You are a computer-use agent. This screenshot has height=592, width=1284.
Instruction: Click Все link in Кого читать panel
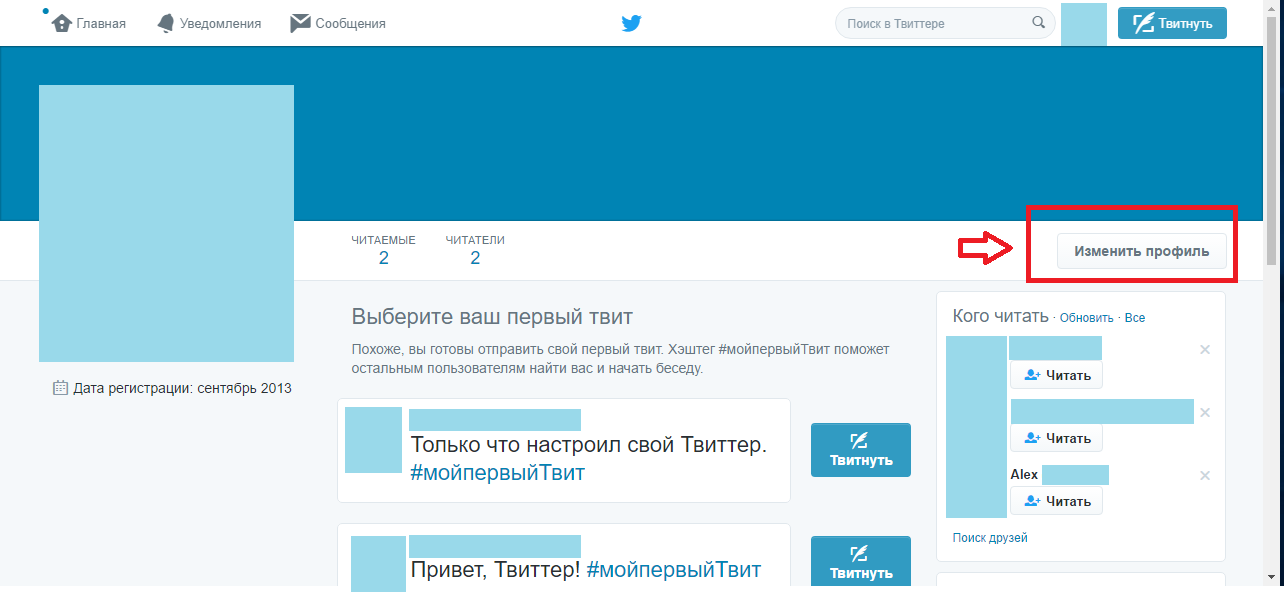click(1135, 318)
